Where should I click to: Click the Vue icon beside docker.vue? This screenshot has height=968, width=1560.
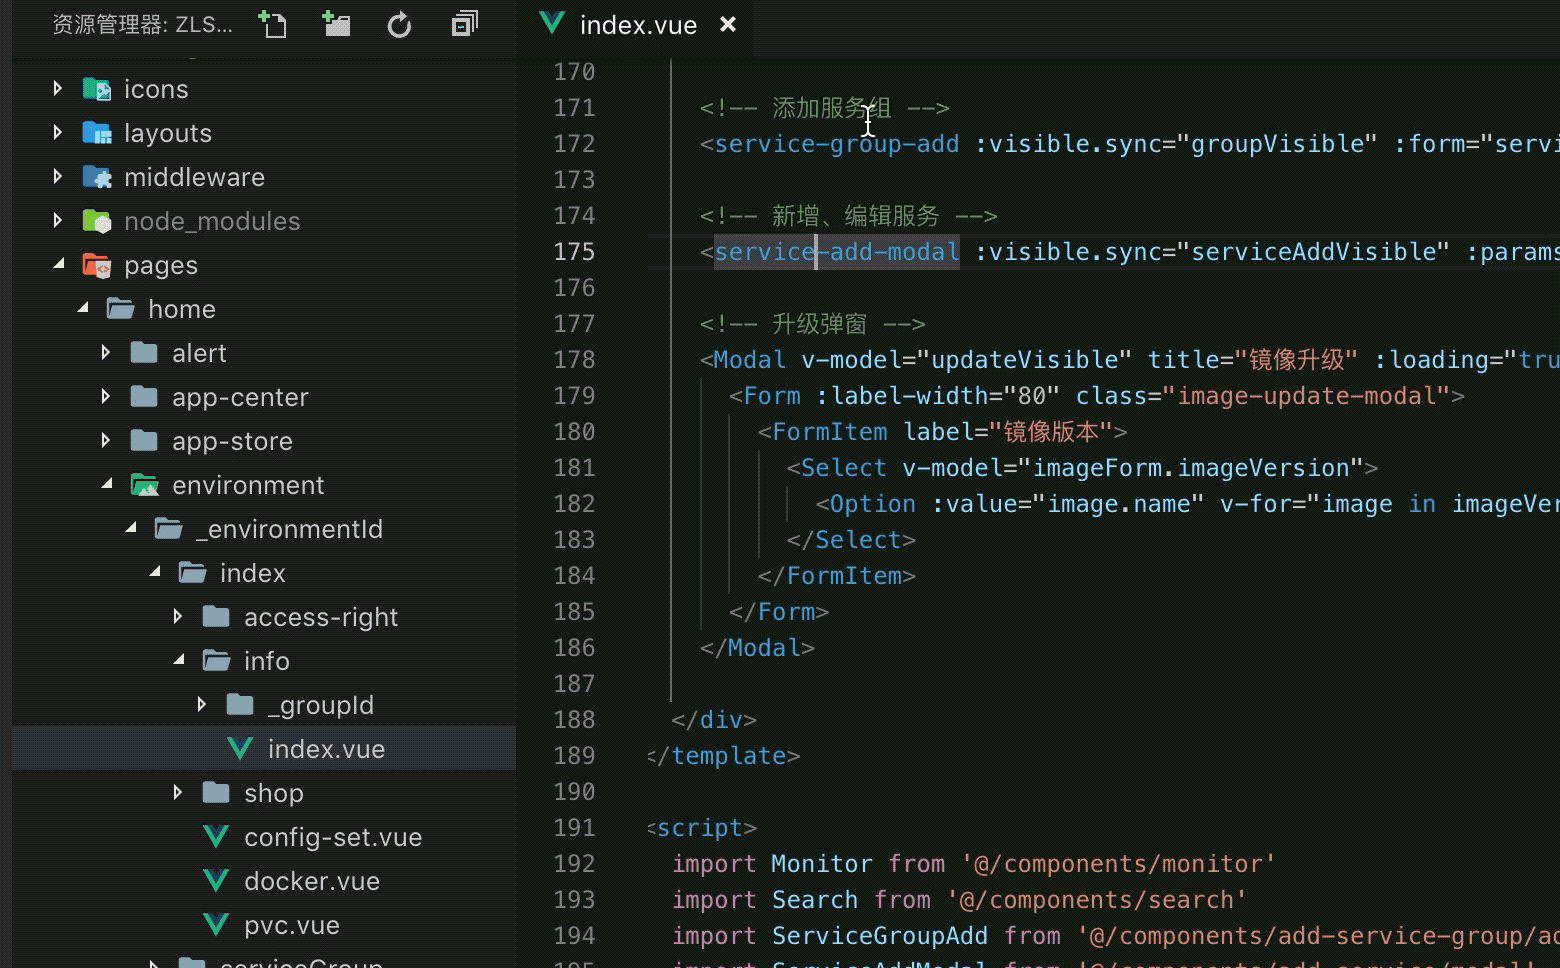[x=216, y=881]
